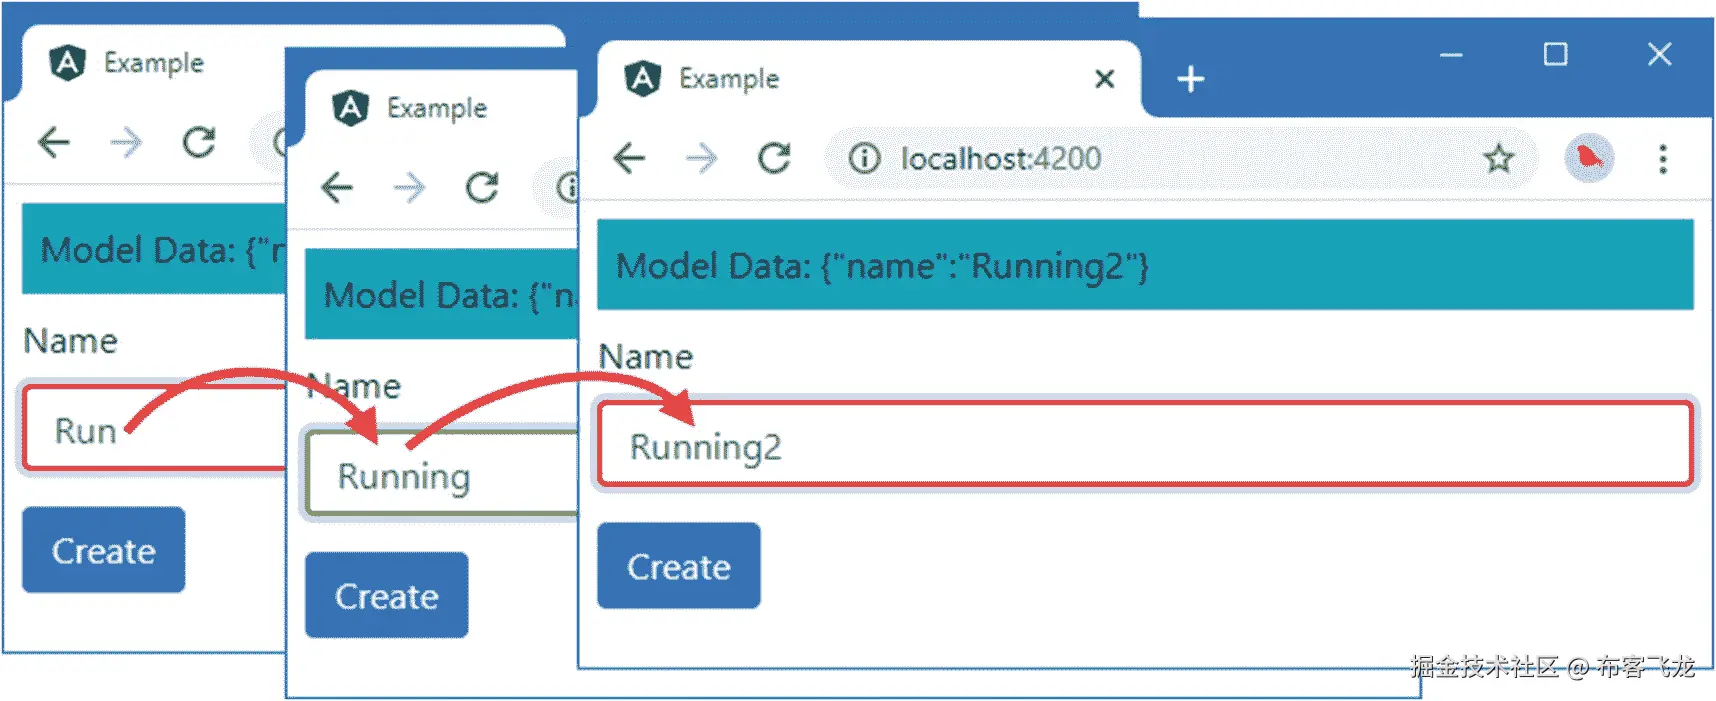Image resolution: width=1716 pixels, height=701 pixels.
Task: Click forward arrow in middle browser window
Action: pos(410,187)
